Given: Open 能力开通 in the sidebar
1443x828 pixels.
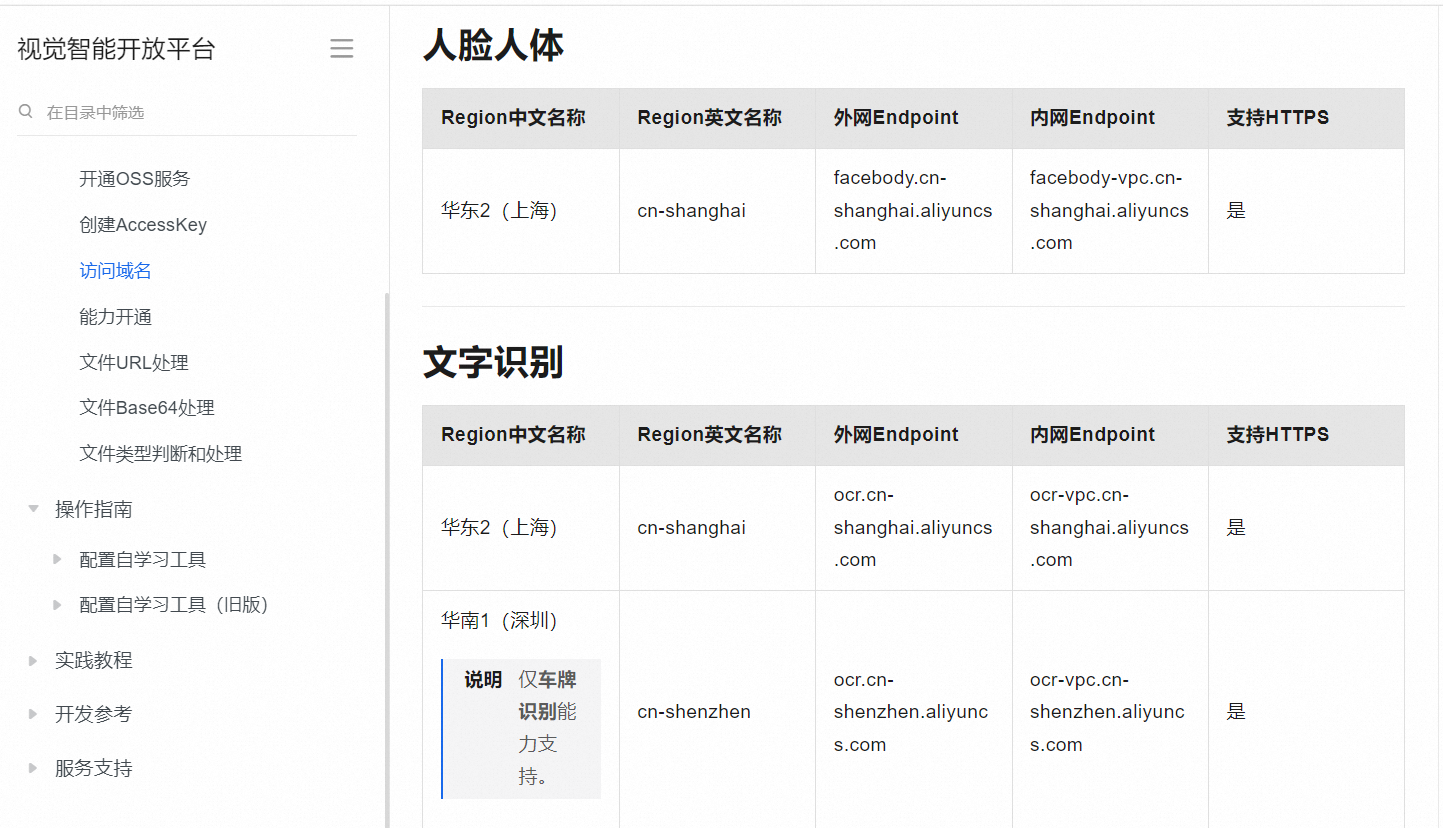Looking at the screenshot, I should [116, 317].
